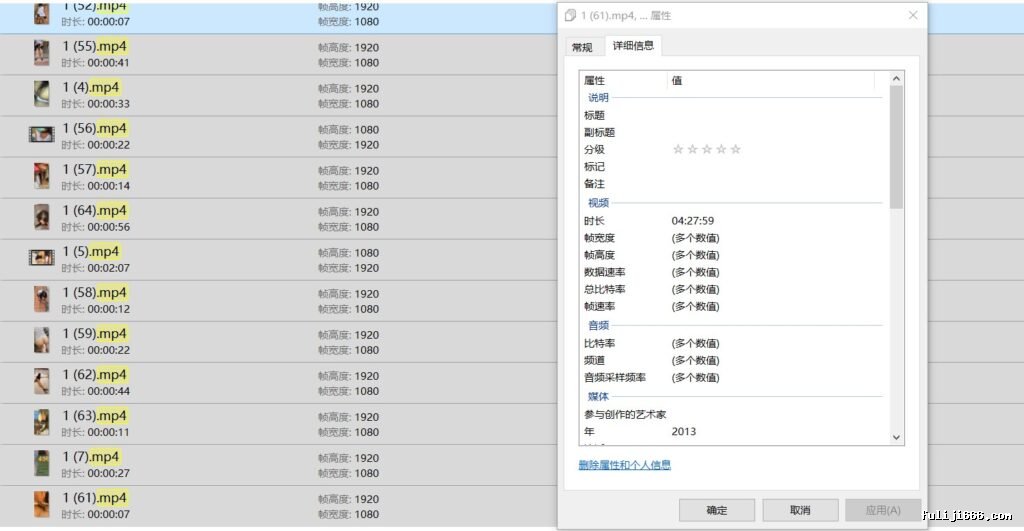Image resolution: width=1024 pixels, height=531 pixels.
Task: Select file name 1 (5).mp4
Action: pyautogui.click(x=91, y=251)
